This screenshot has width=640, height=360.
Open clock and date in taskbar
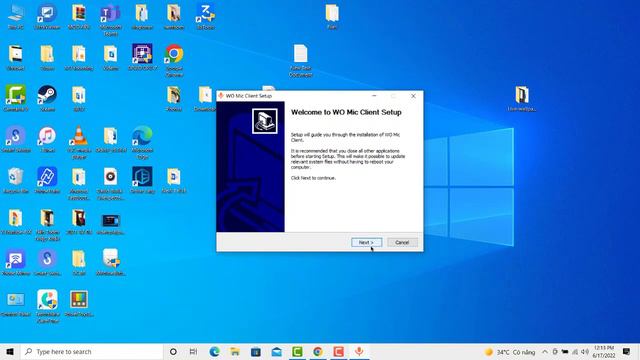pos(604,352)
